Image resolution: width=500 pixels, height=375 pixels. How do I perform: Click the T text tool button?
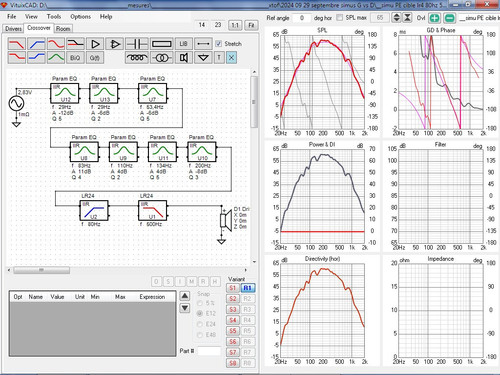tap(219, 58)
